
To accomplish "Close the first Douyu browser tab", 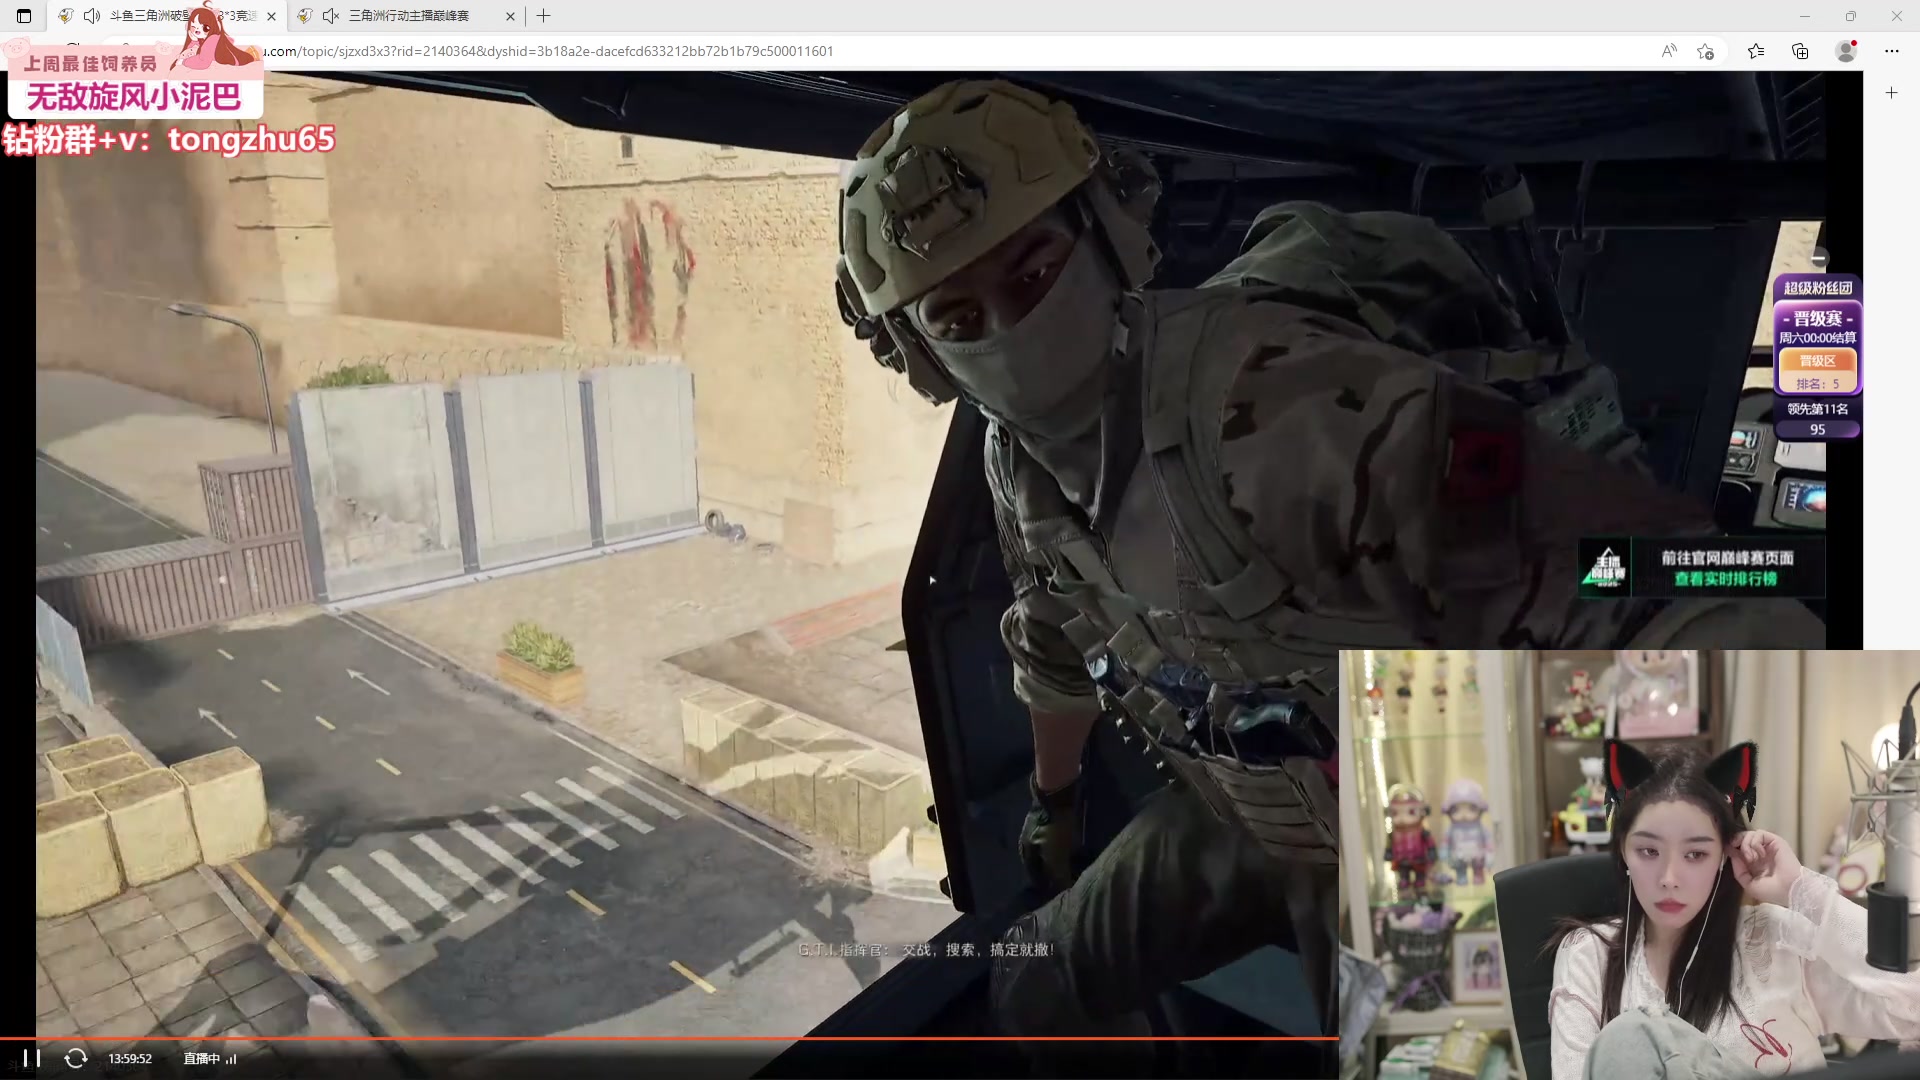I will point(271,16).
